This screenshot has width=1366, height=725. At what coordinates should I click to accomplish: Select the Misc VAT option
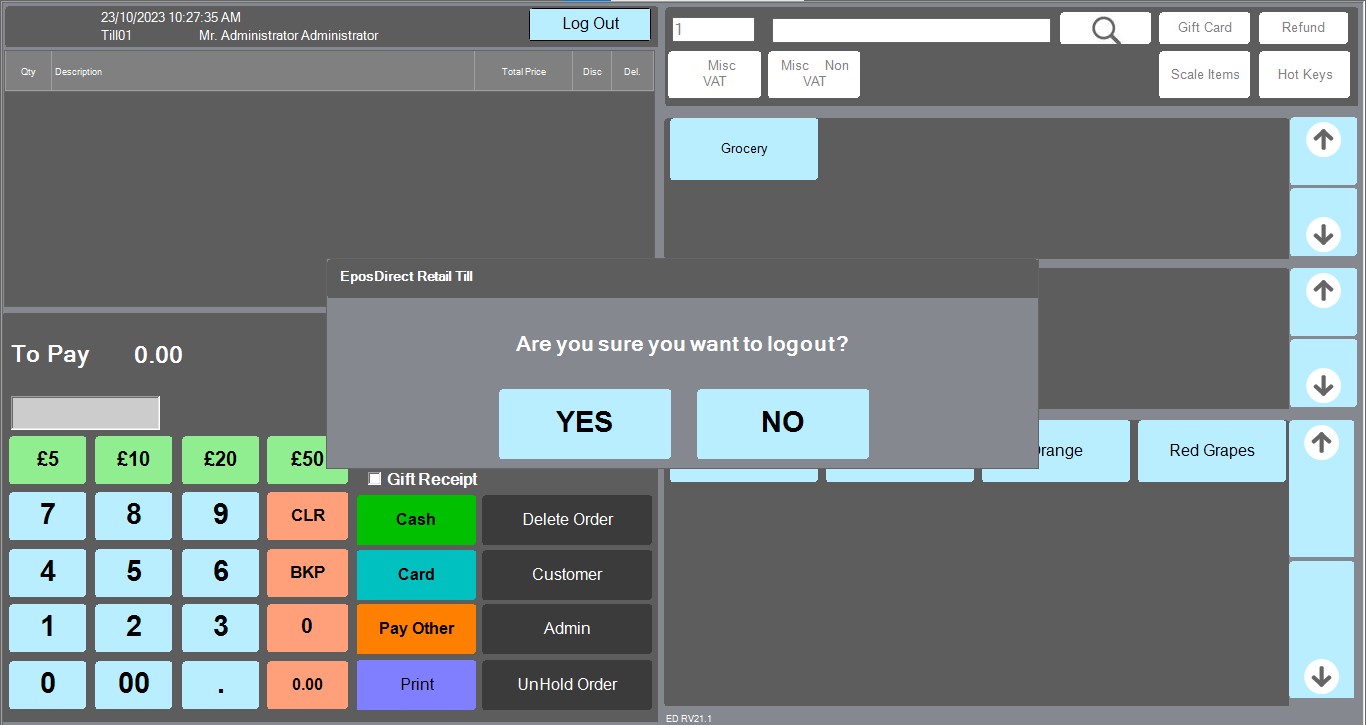[713, 74]
